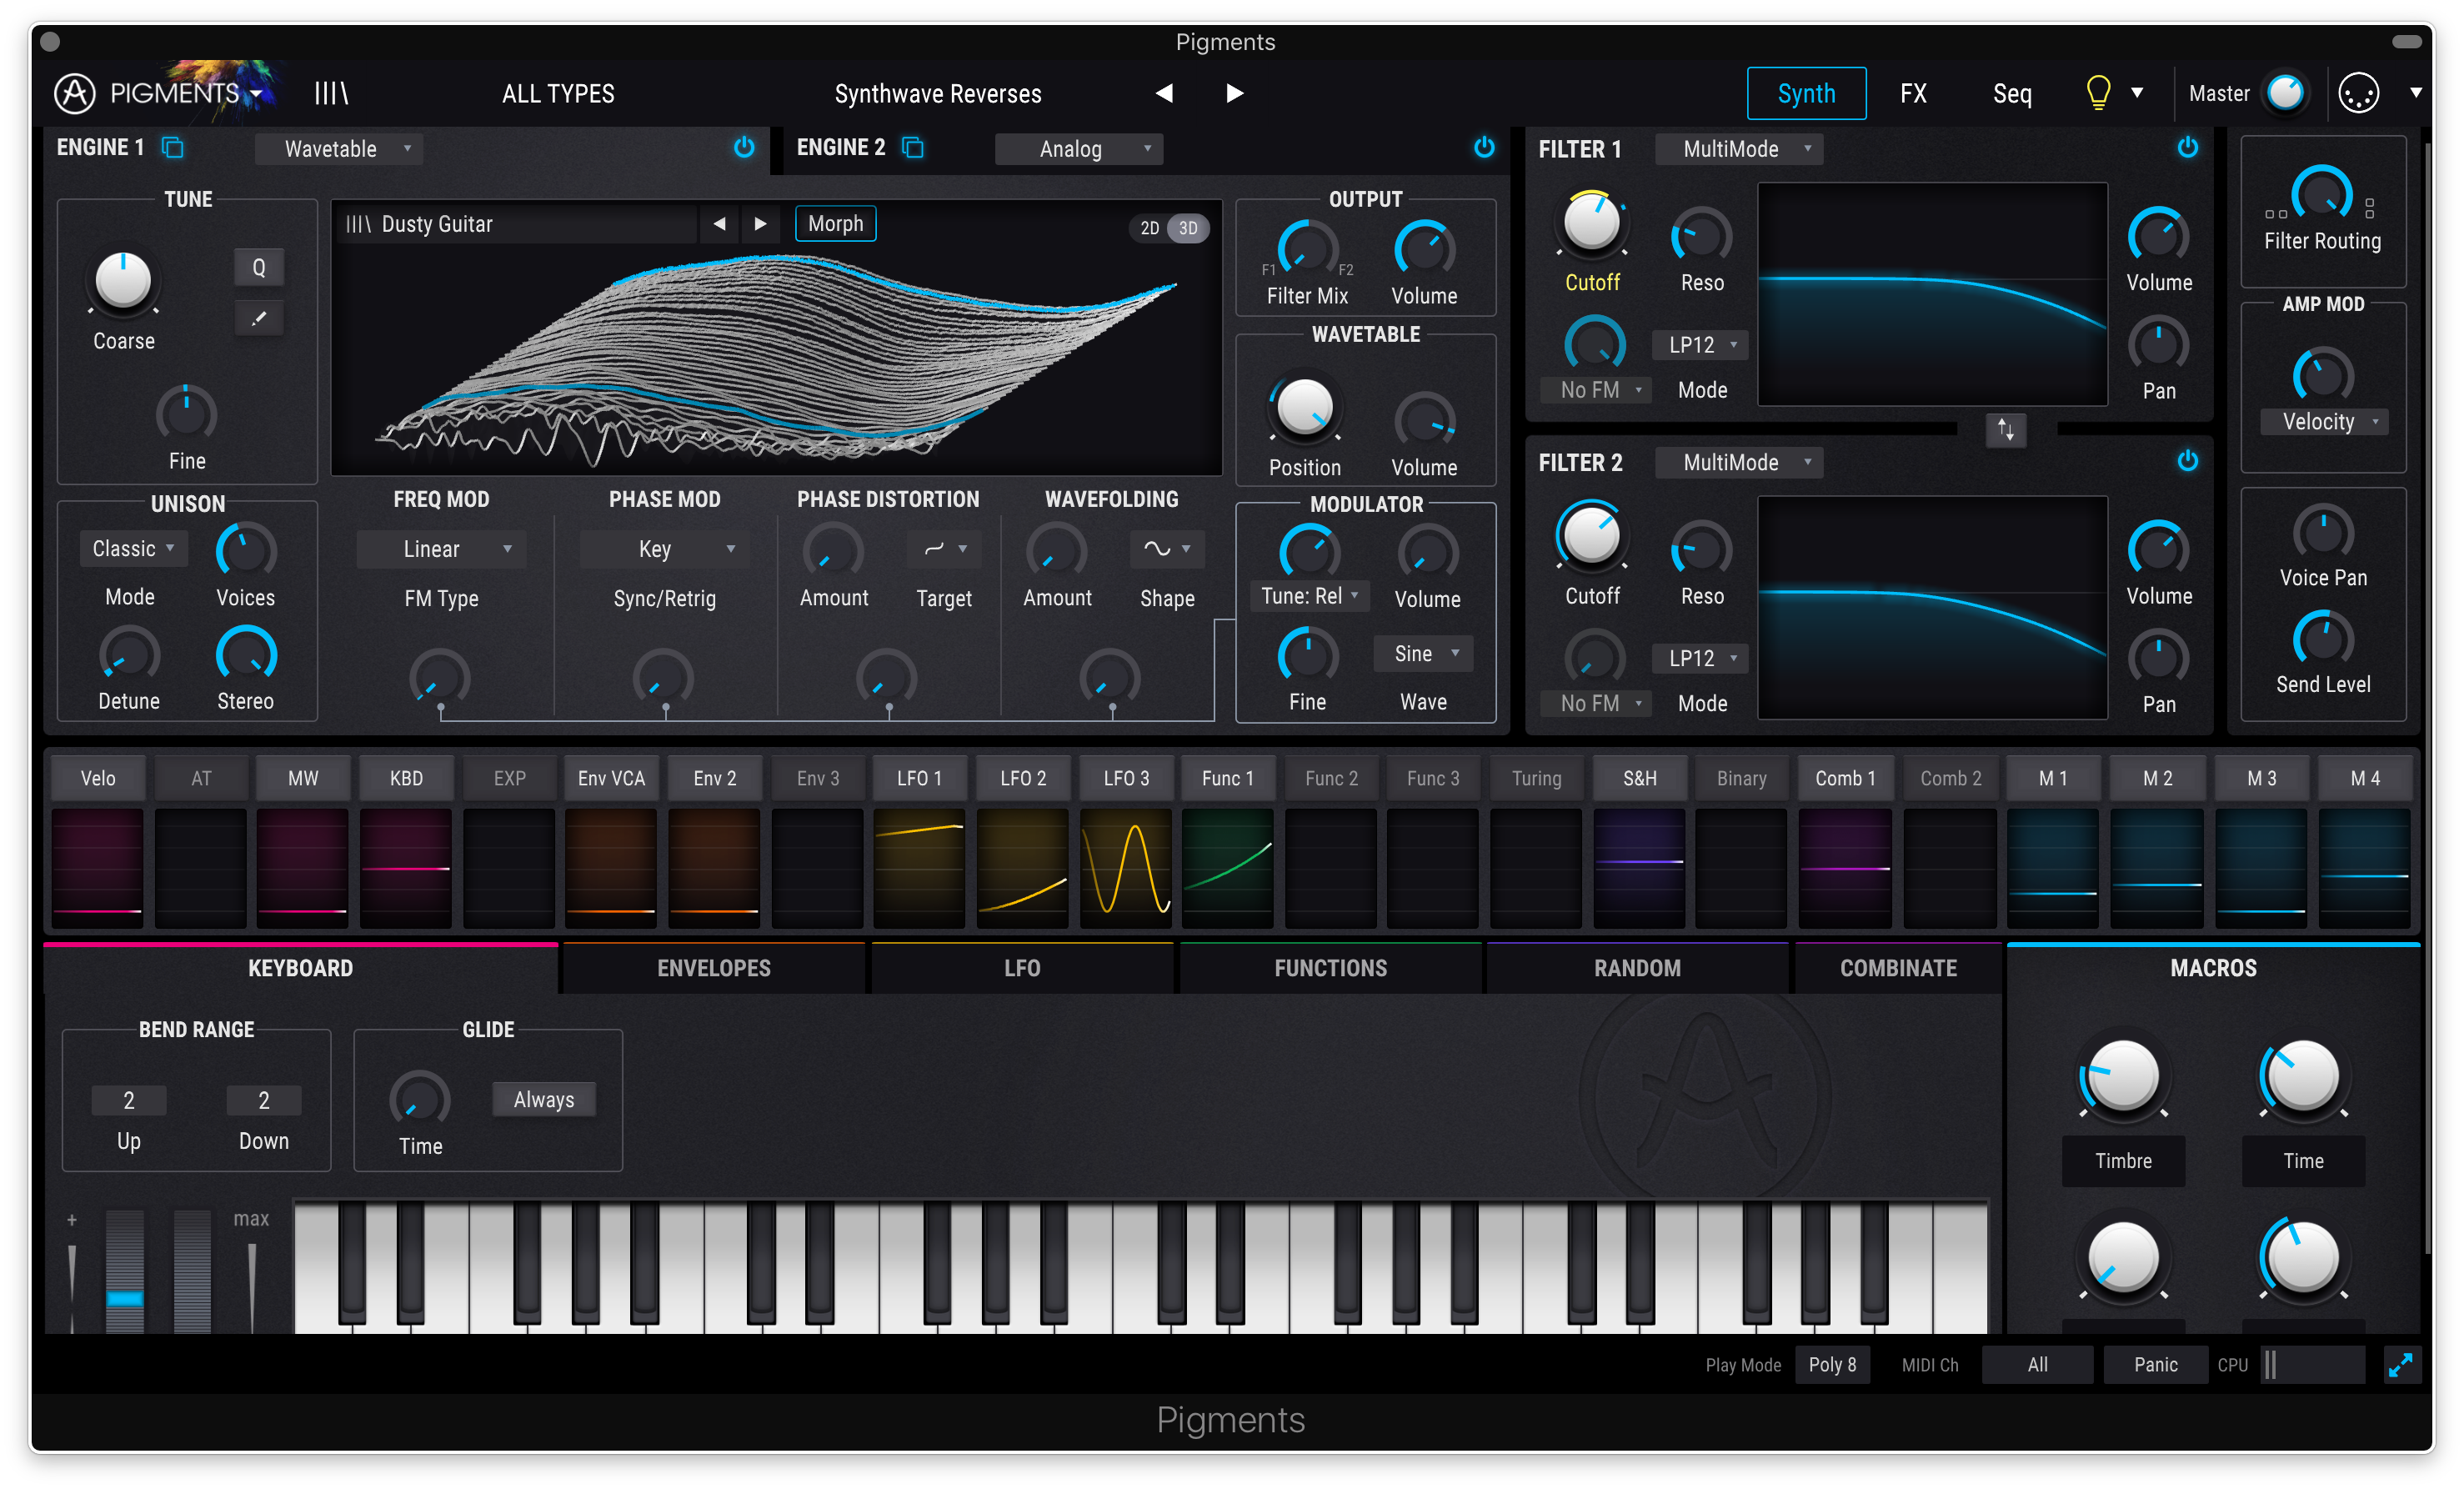Switch wavetable view to 2D
Image resolution: width=2464 pixels, height=1489 pixels.
(x=1150, y=228)
